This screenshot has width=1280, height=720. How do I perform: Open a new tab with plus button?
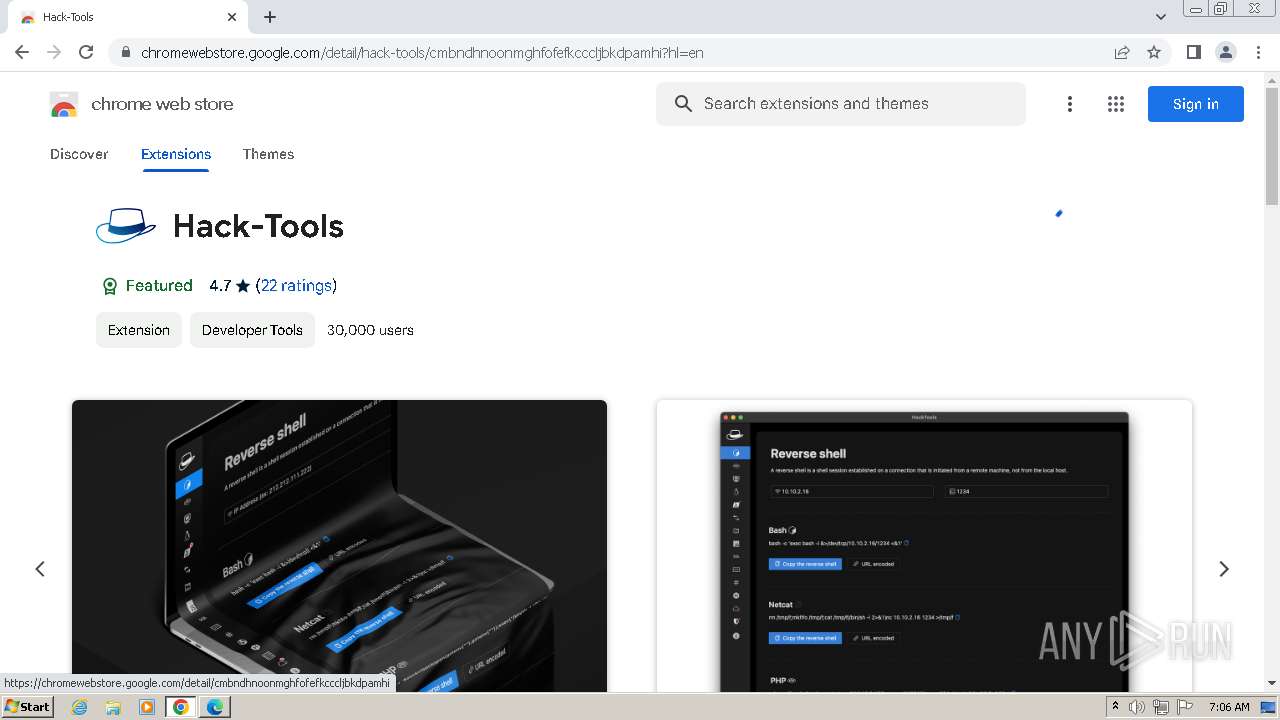[x=270, y=17]
